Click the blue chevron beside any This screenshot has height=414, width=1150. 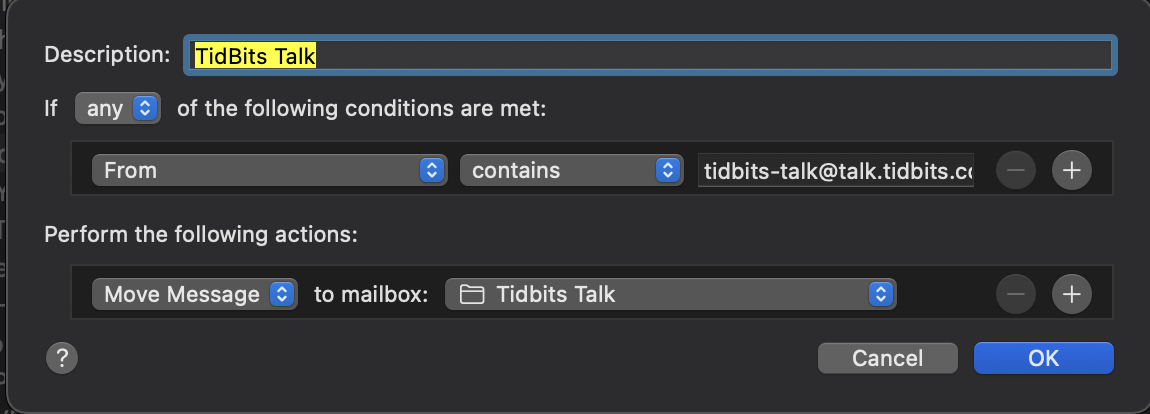145,109
